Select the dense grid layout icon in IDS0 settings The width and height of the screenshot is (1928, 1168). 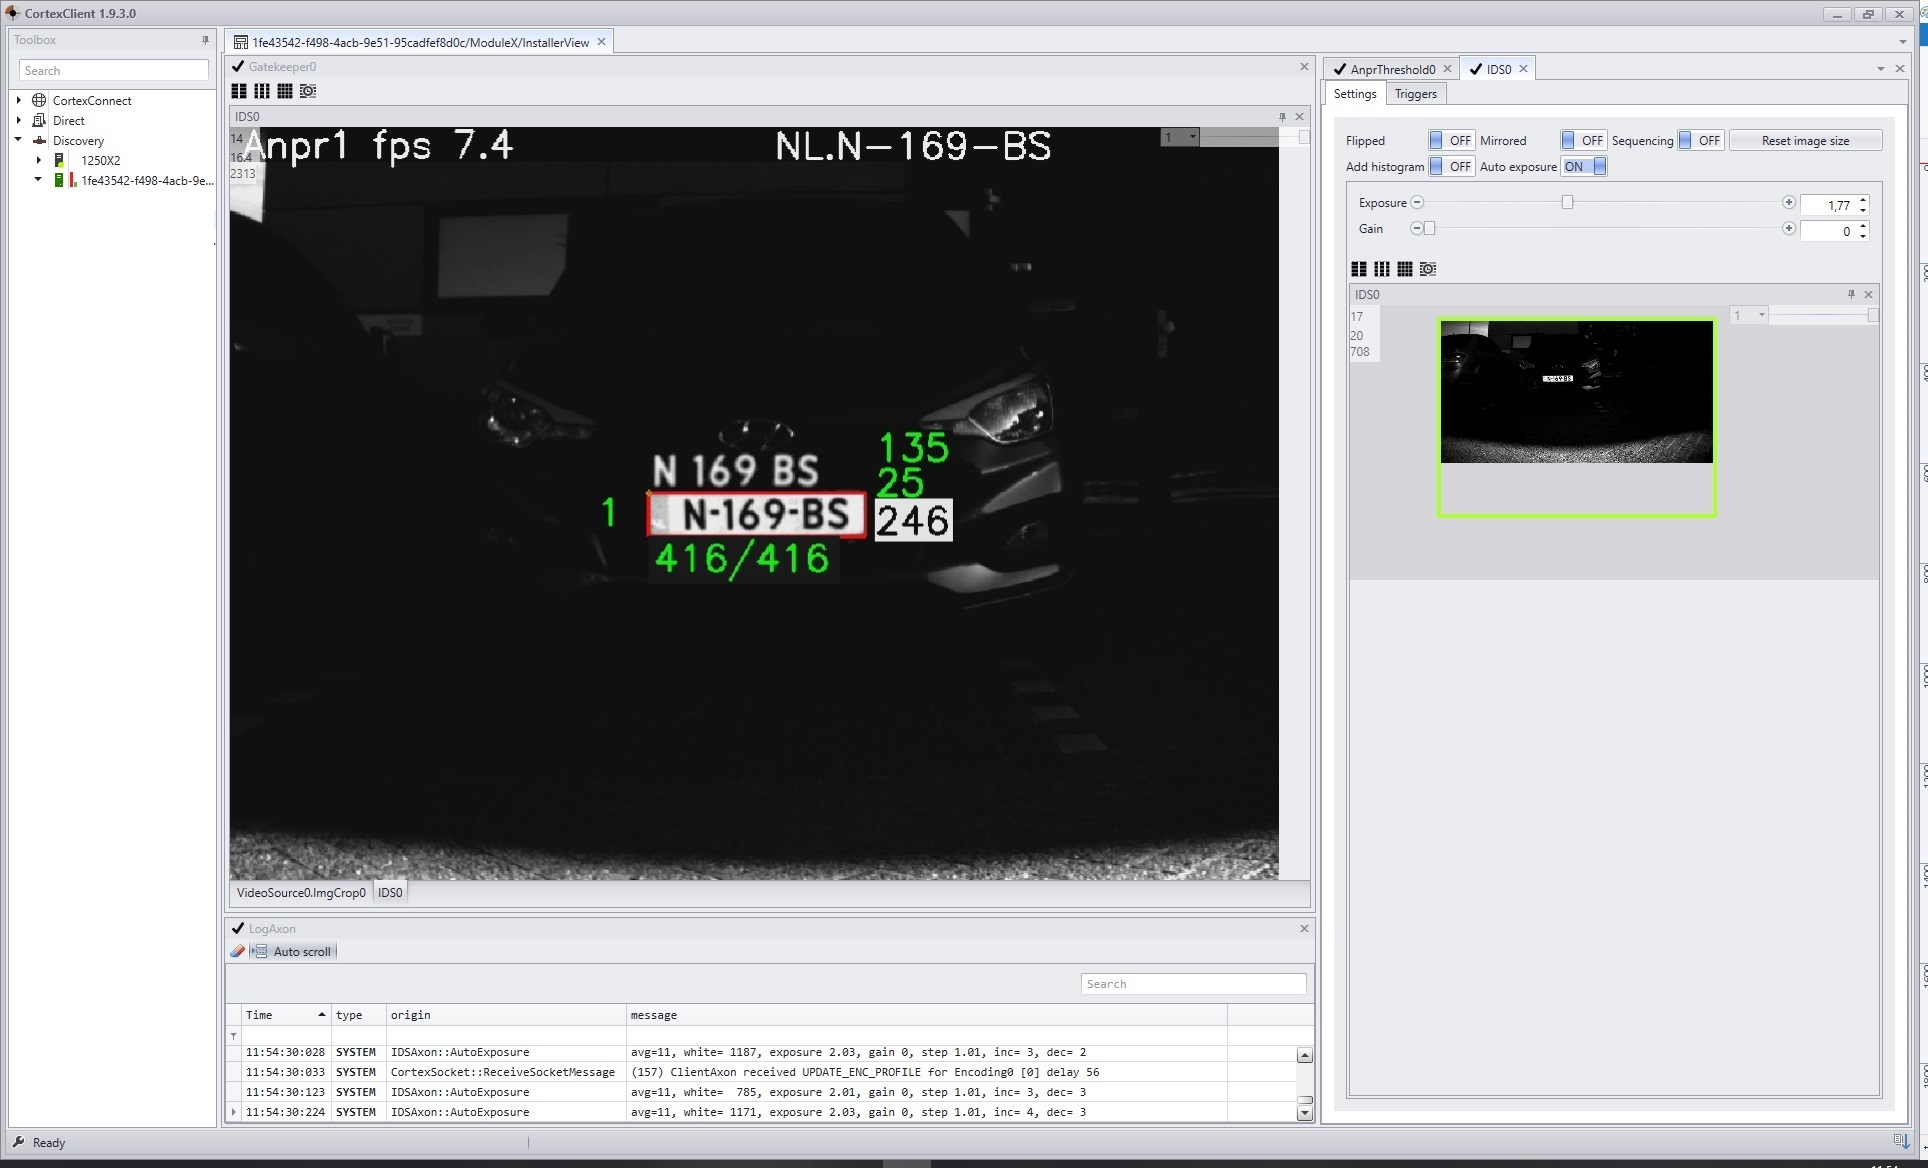coord(1405,269)
